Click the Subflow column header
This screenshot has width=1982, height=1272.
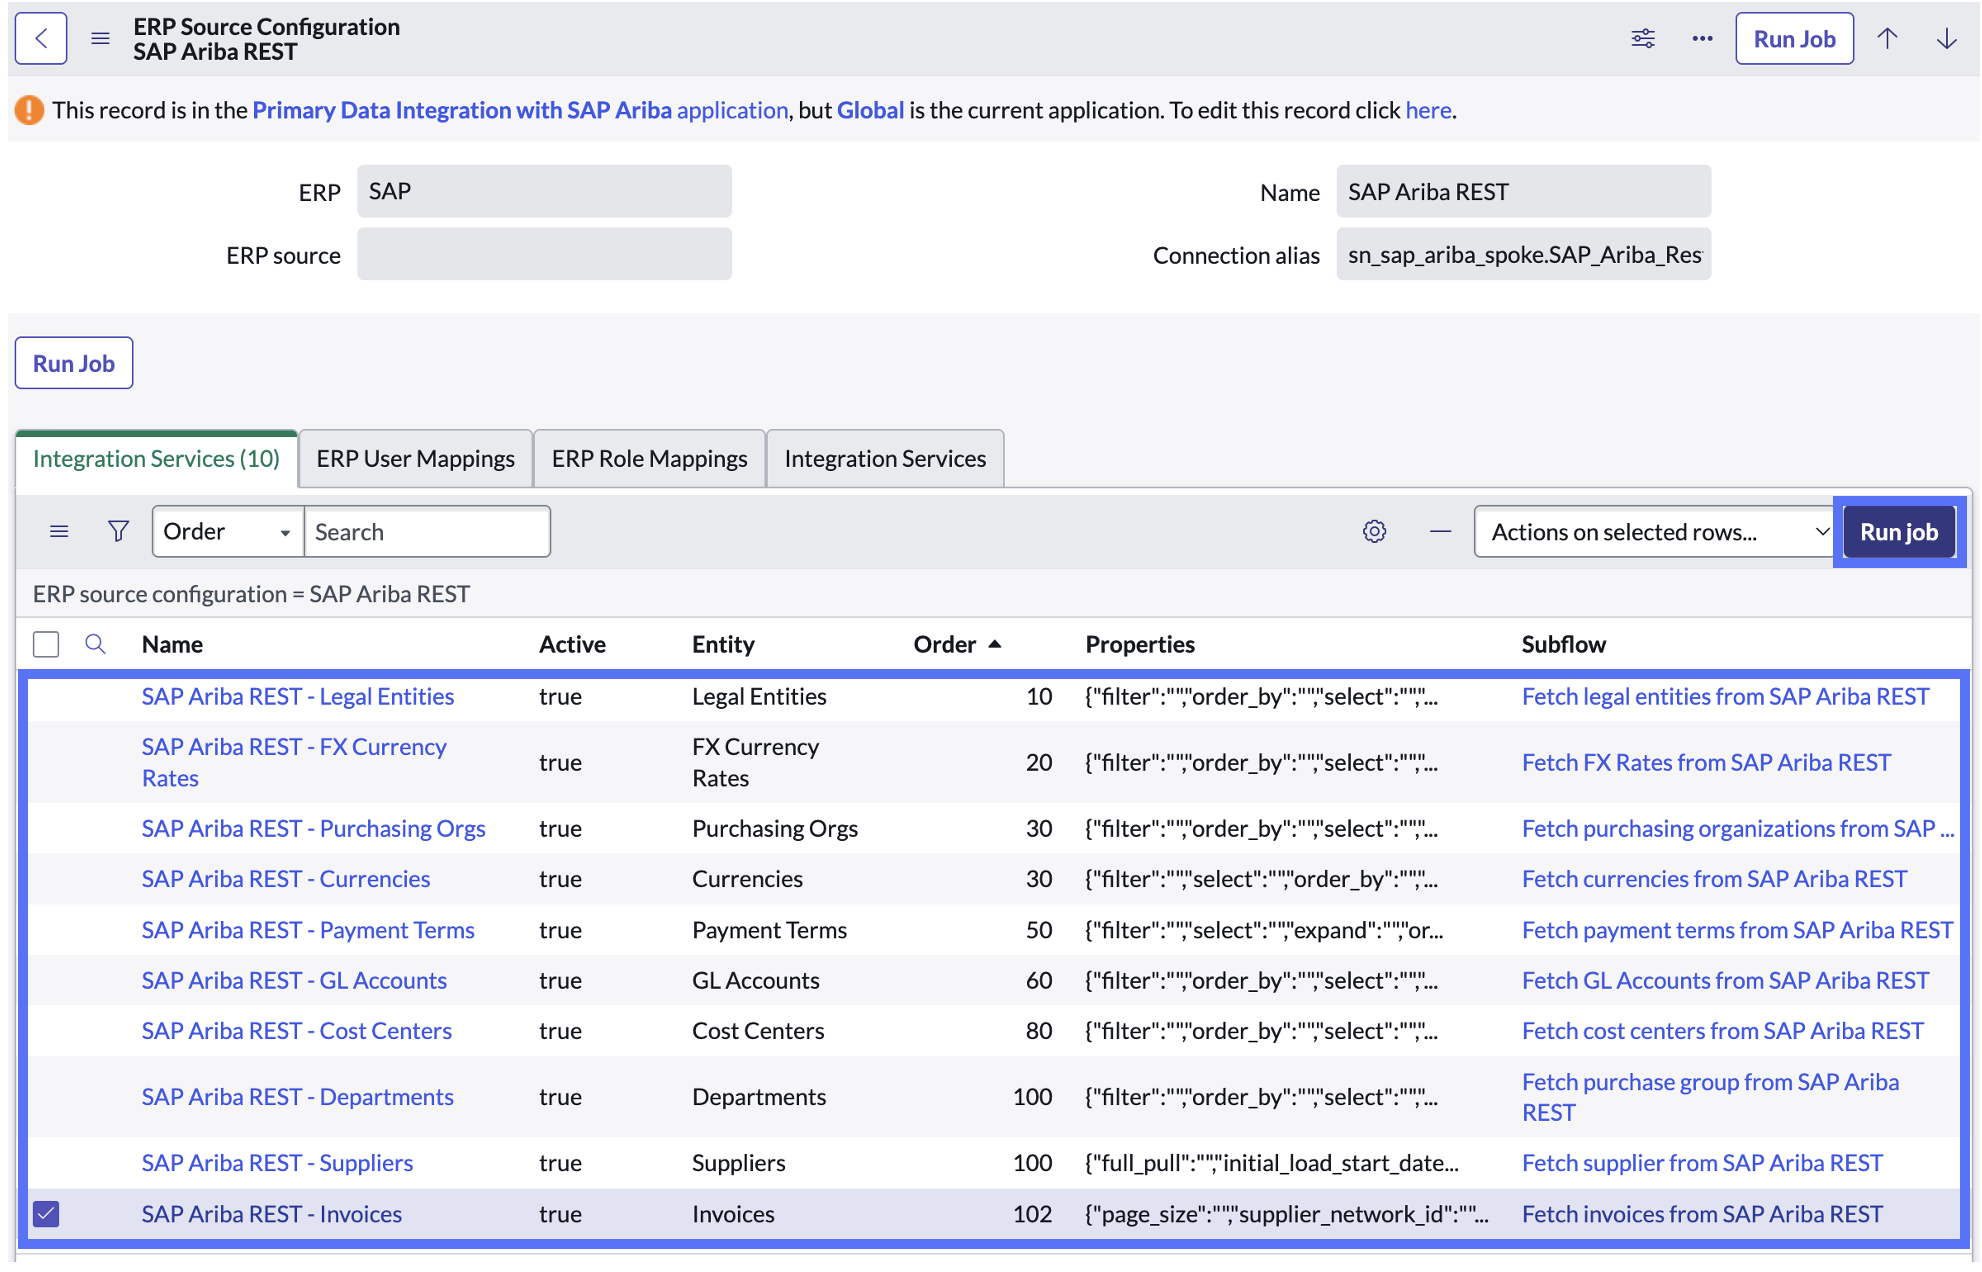coord(1564,644)
